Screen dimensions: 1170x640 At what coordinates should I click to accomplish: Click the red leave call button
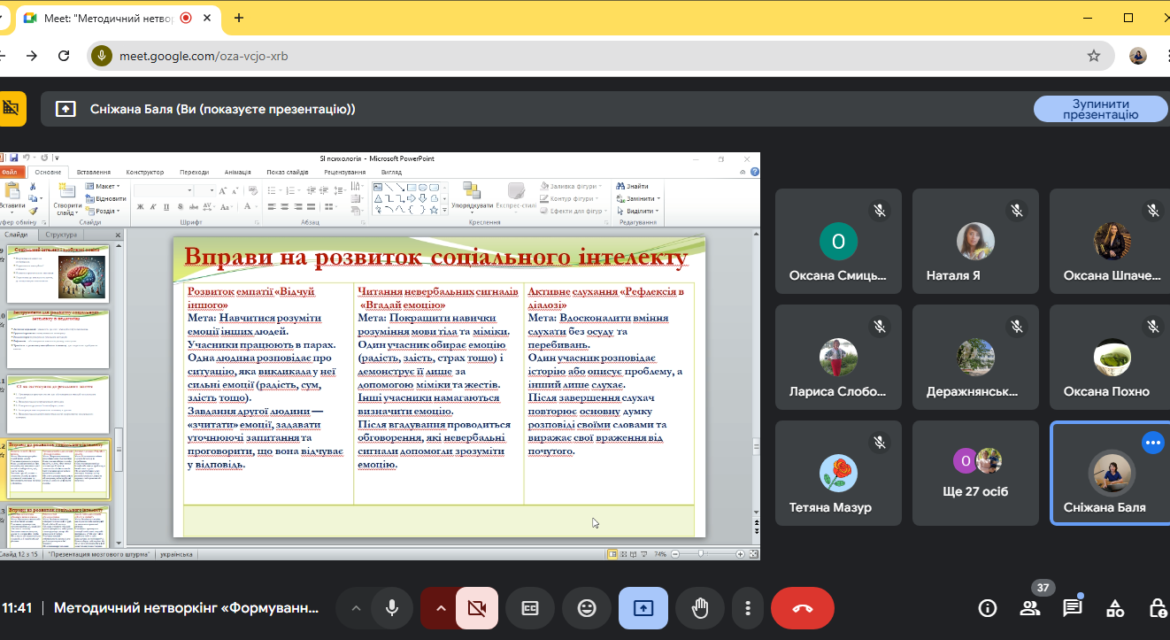click(x=802, y=609)
